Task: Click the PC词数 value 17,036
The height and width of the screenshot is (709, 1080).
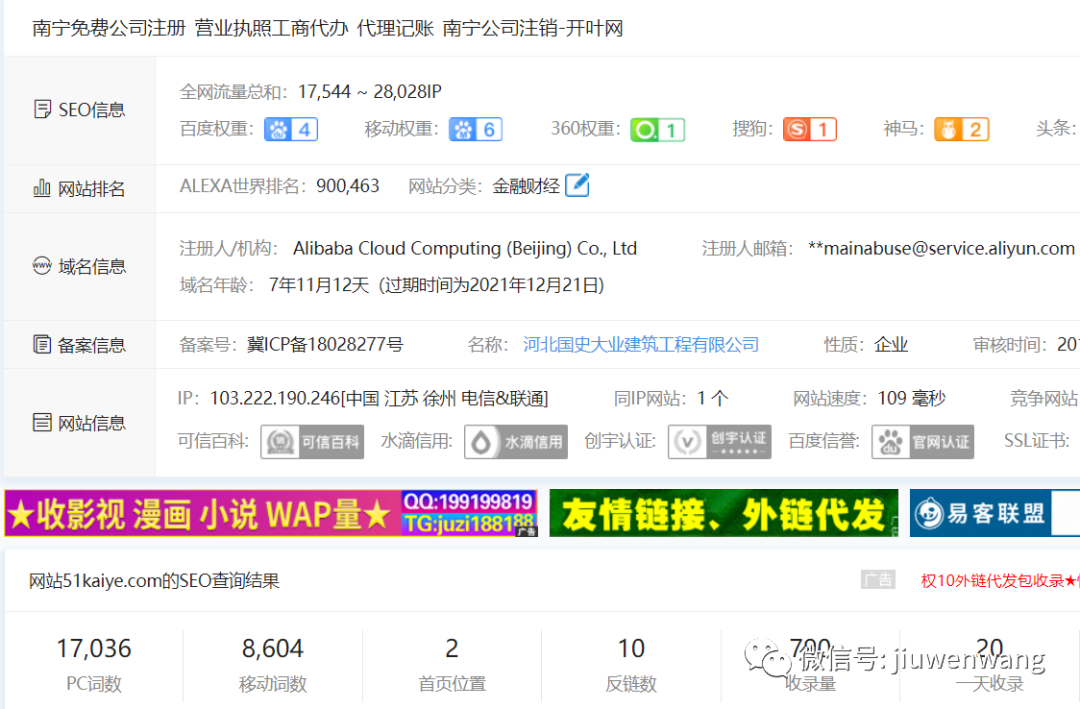Action: click(x=94, y=648)
